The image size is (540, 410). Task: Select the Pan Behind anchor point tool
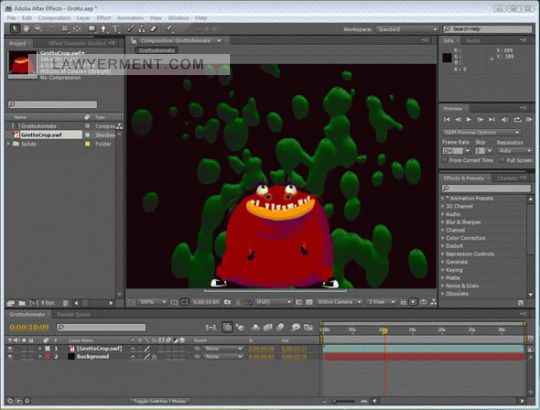point(77,29)
